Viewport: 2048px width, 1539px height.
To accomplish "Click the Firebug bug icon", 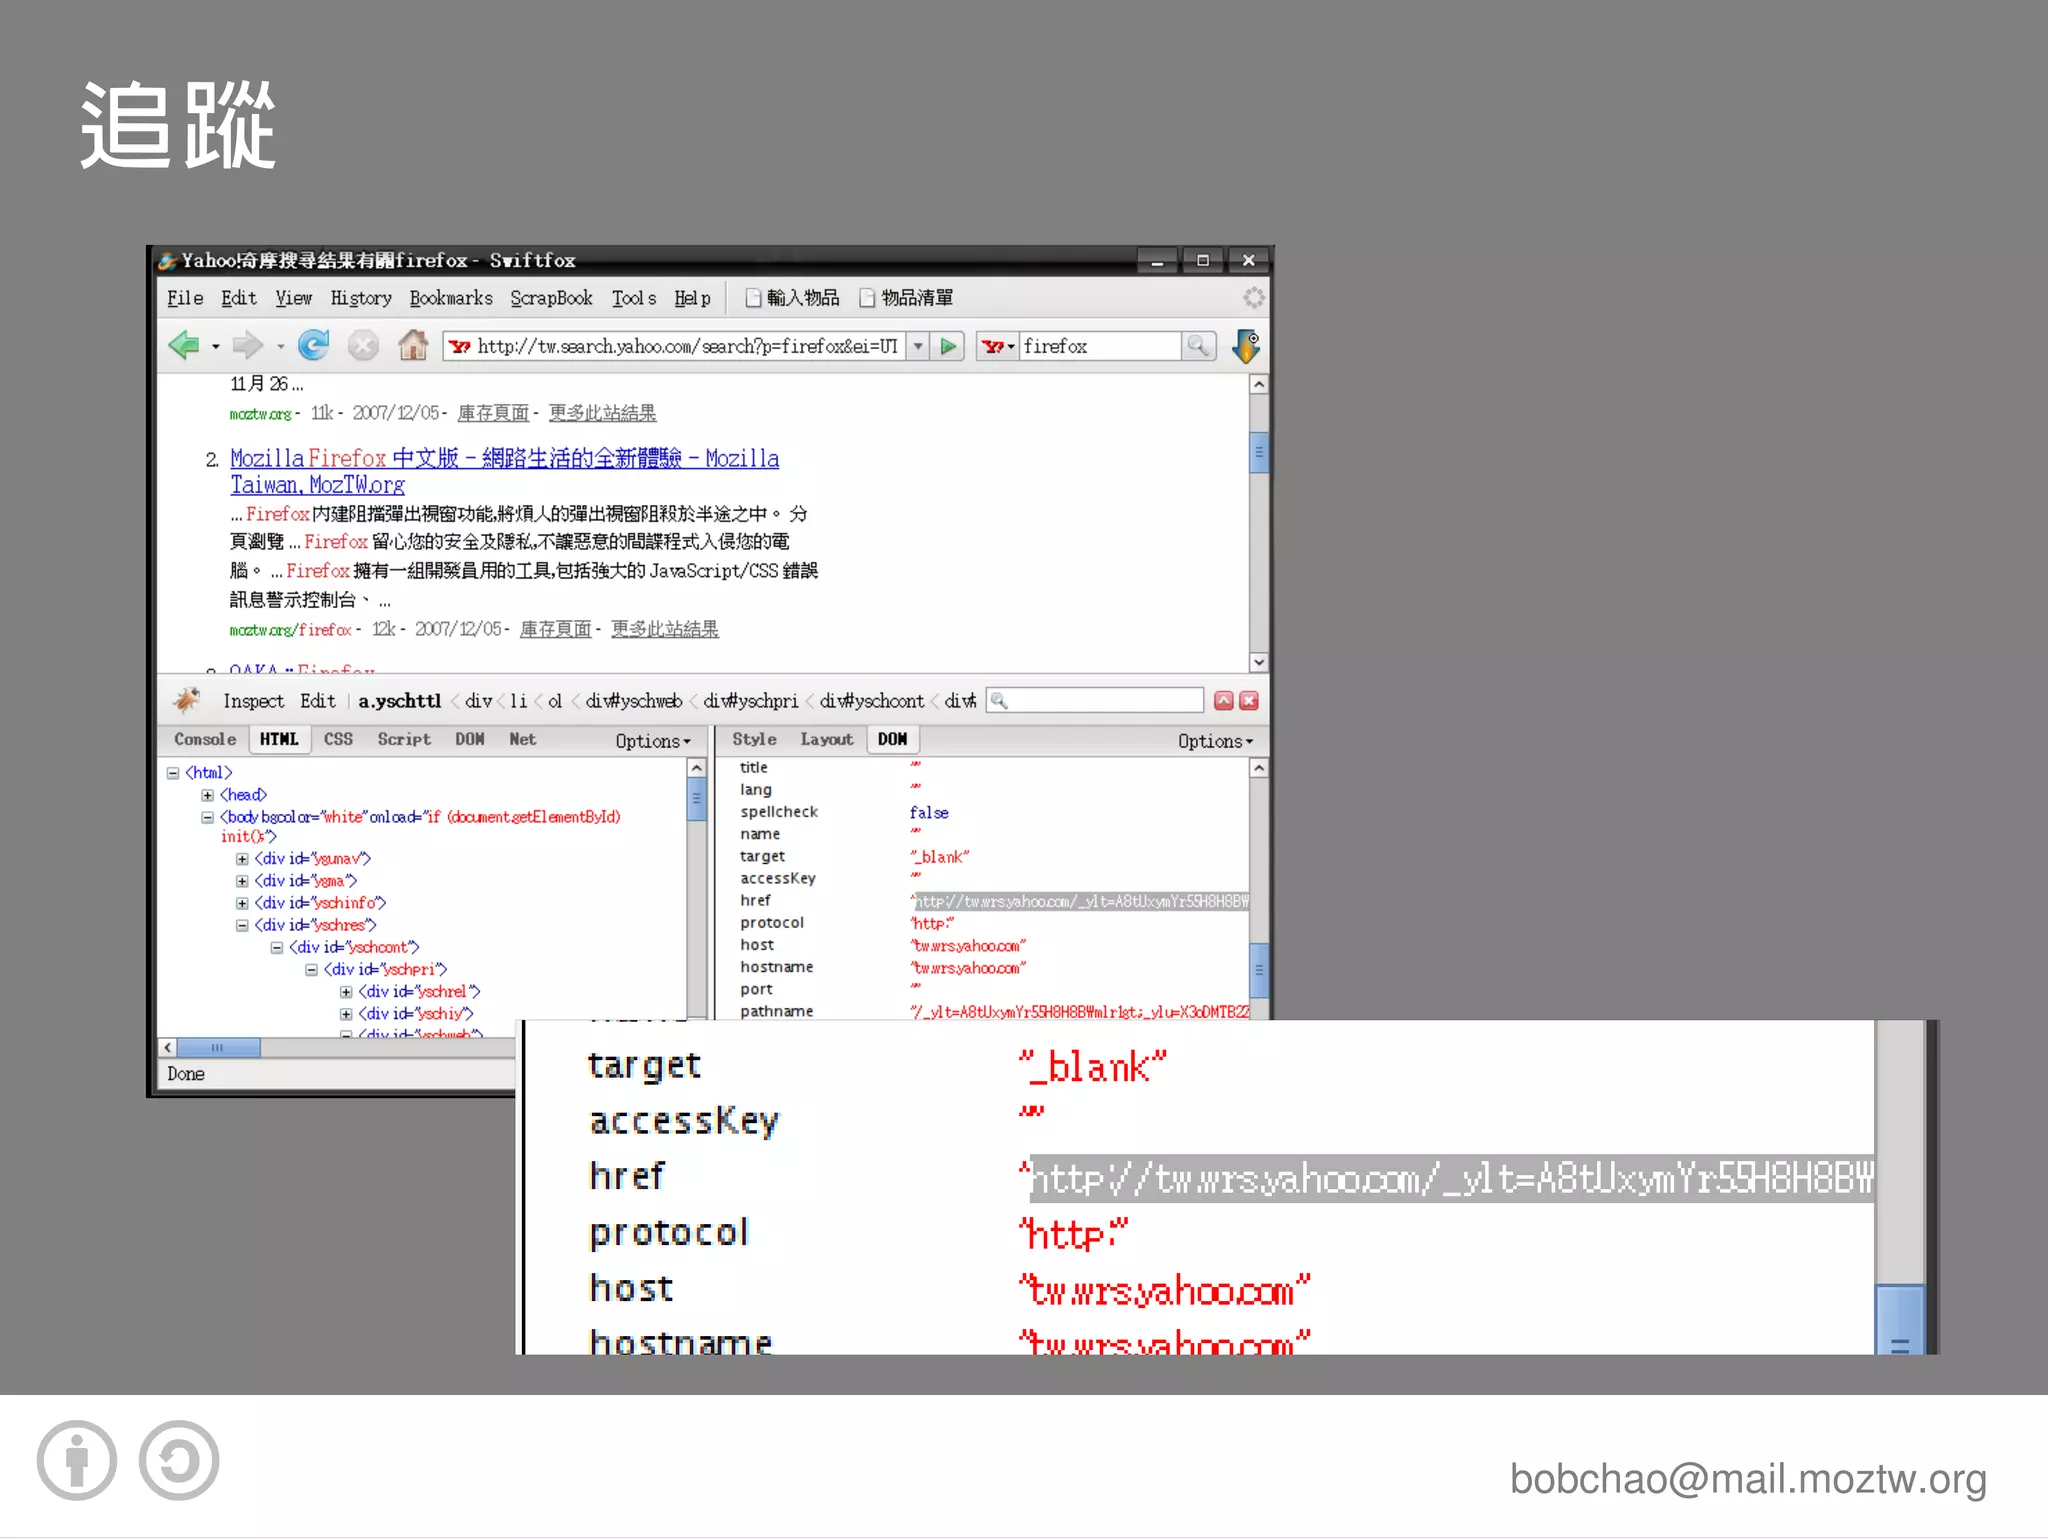I will 187,700.
